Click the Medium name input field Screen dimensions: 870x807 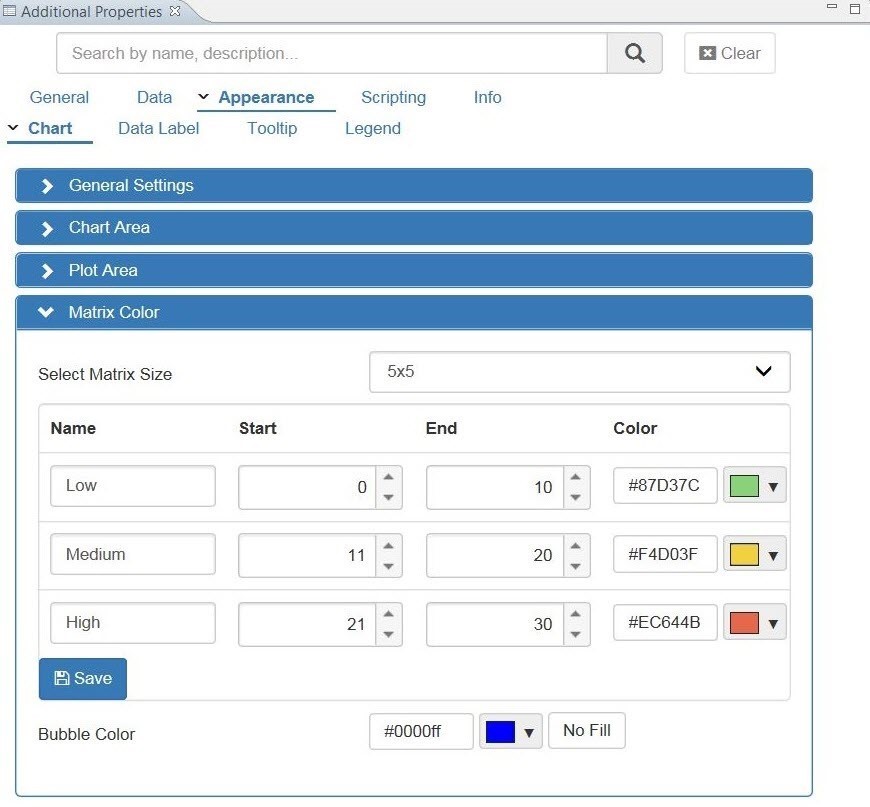(x=132, y=554)
